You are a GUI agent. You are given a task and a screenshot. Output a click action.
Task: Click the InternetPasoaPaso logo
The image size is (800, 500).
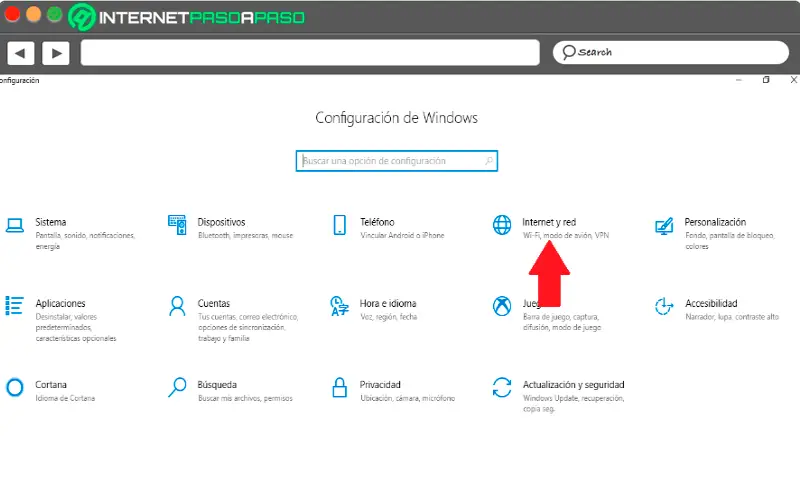[186, 17]
